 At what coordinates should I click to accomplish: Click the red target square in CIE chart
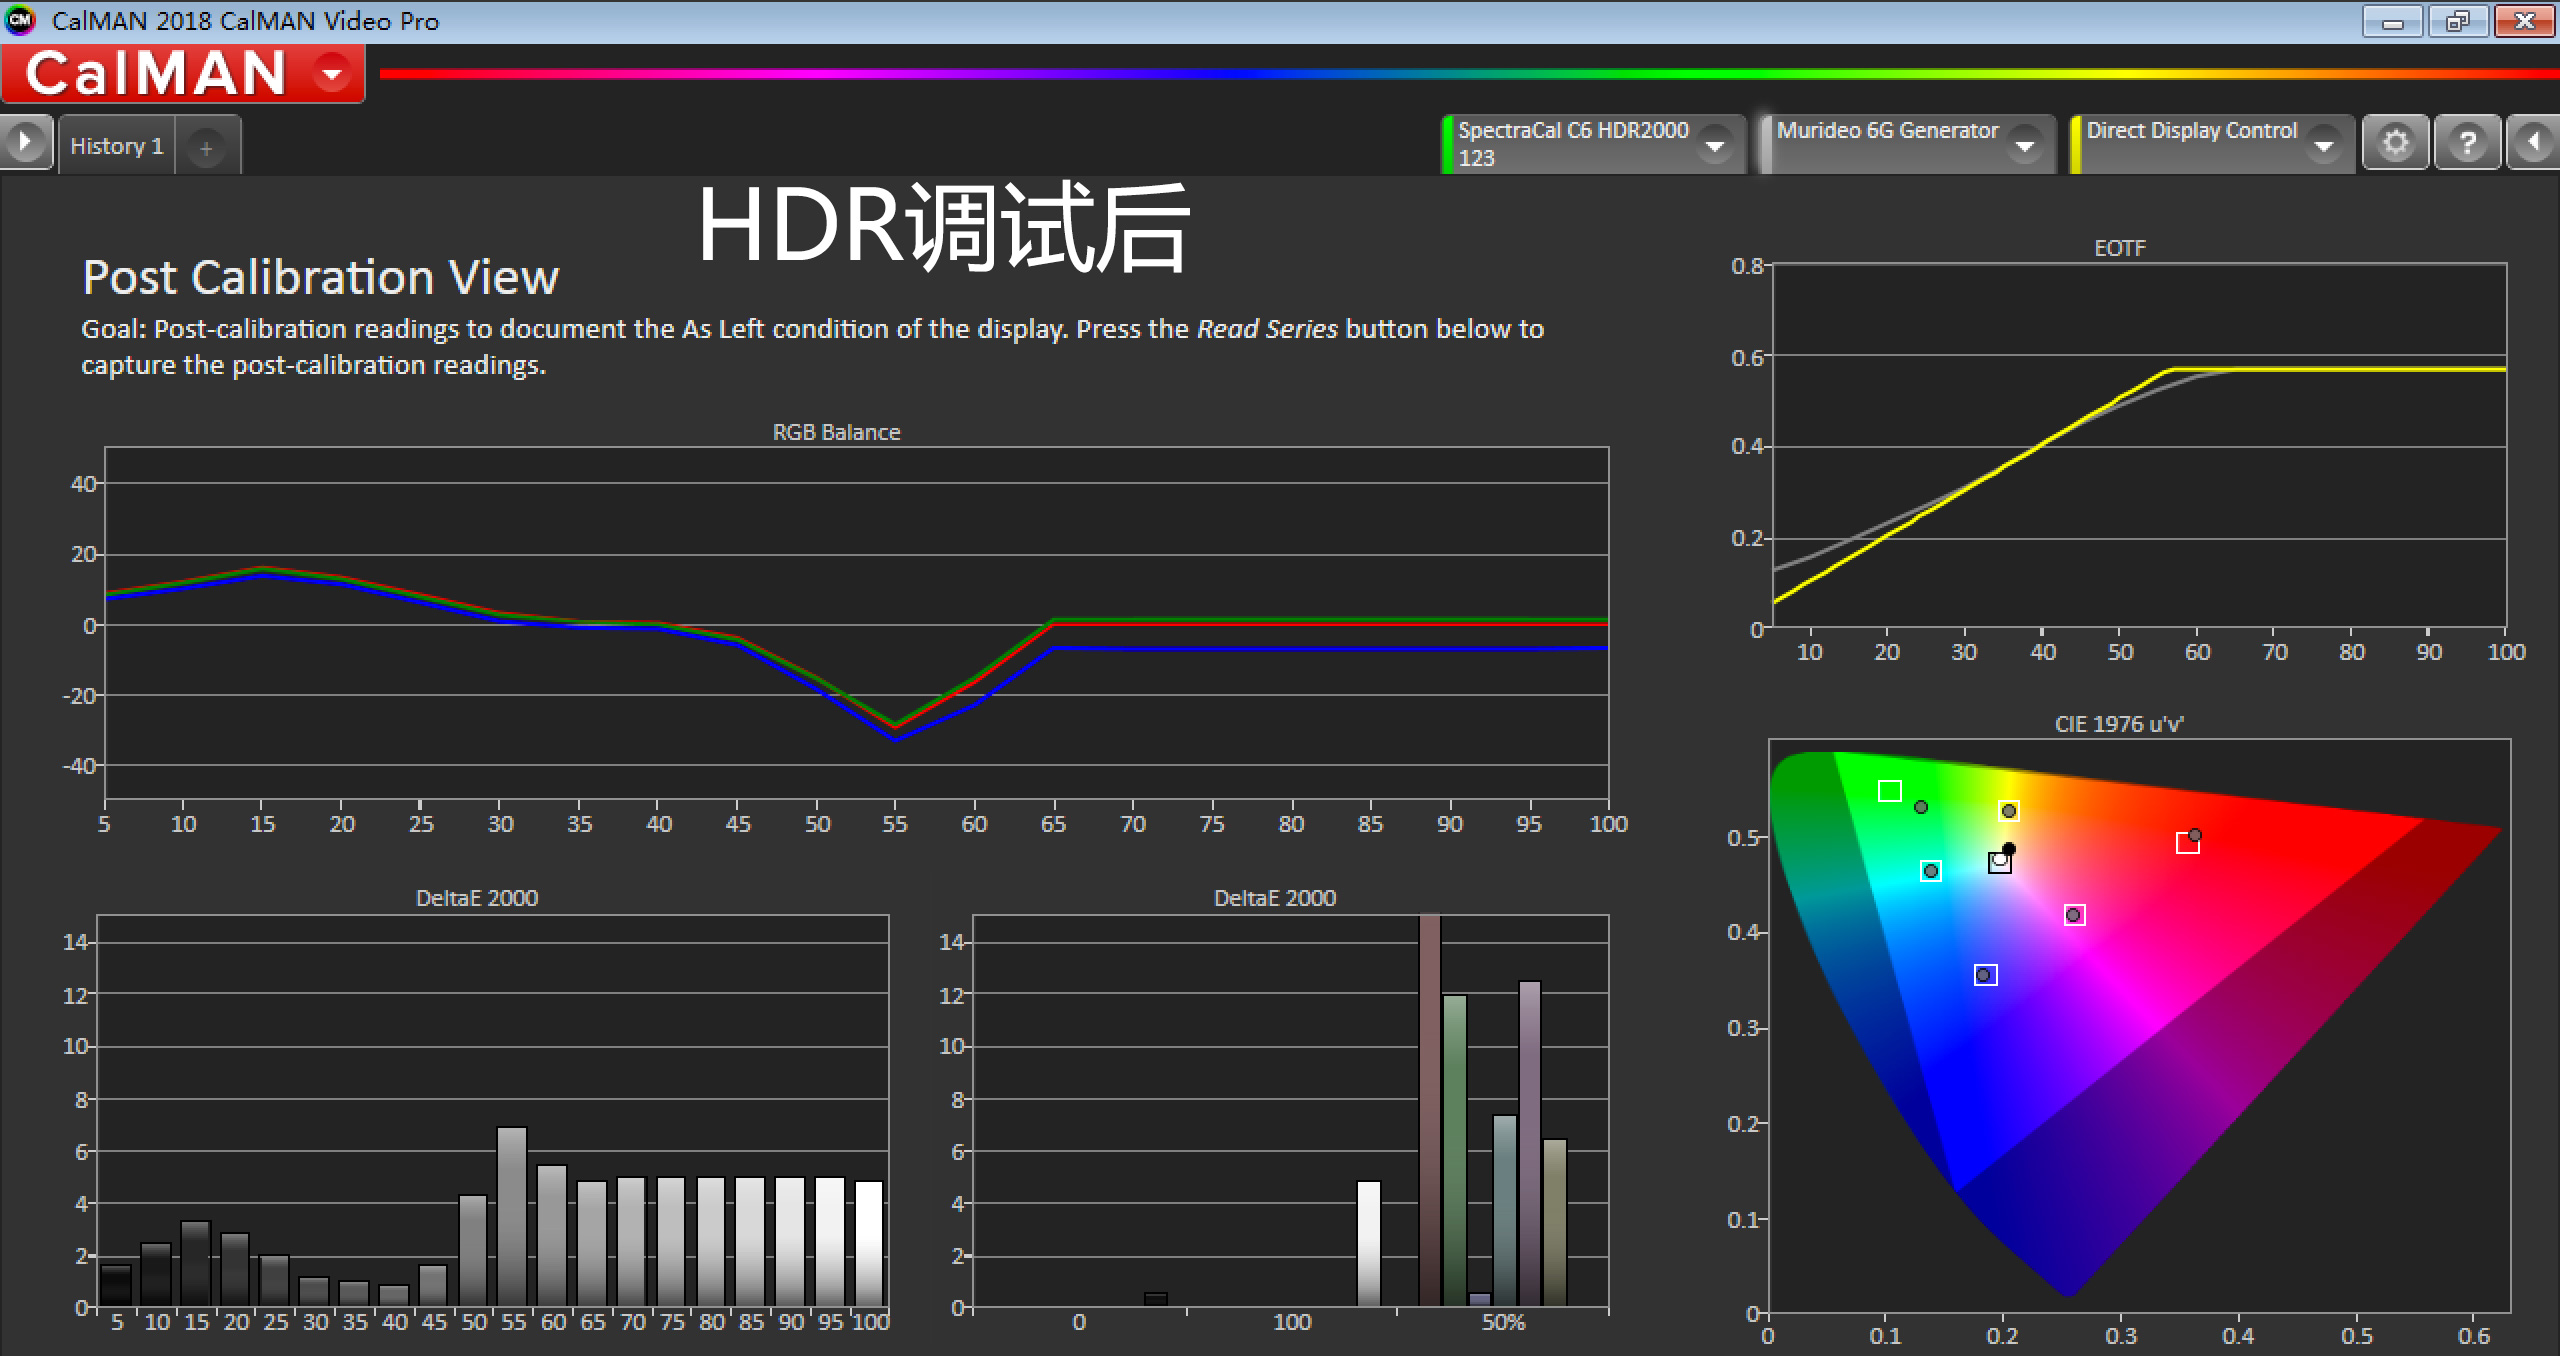(2187, 843)
